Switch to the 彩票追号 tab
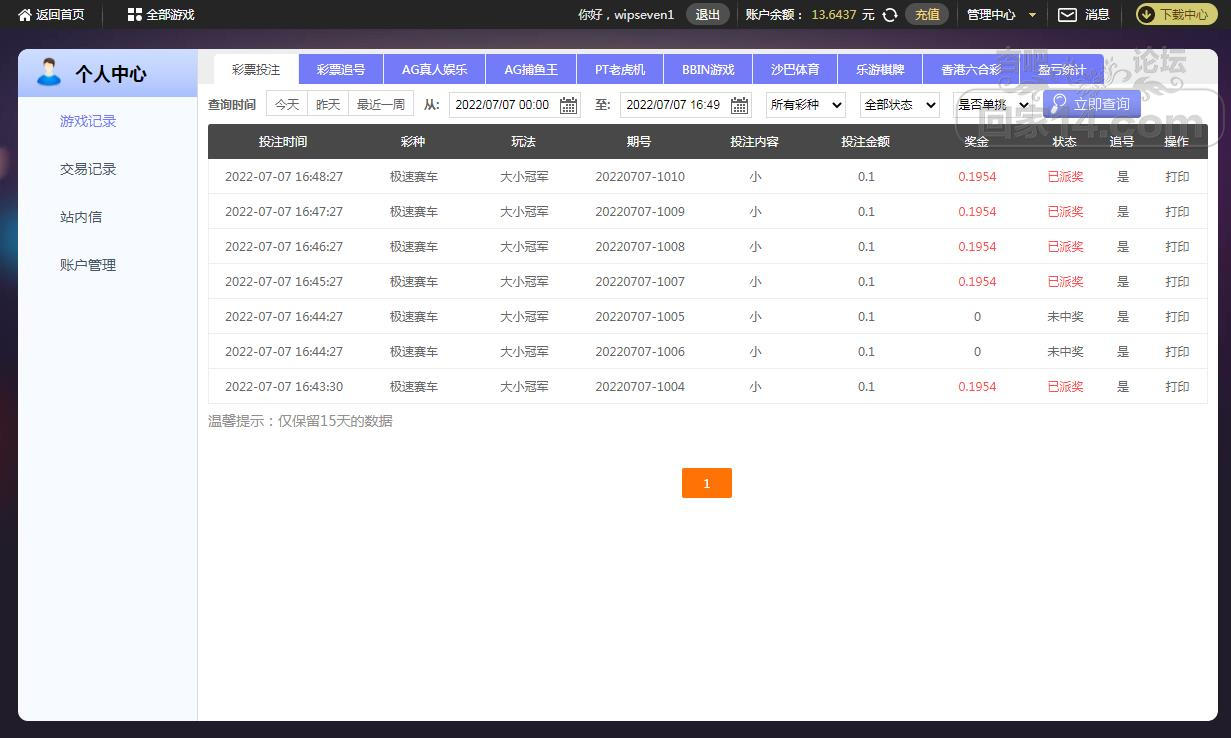Screen dimensions: 1231x738 (x=341, y=70)
